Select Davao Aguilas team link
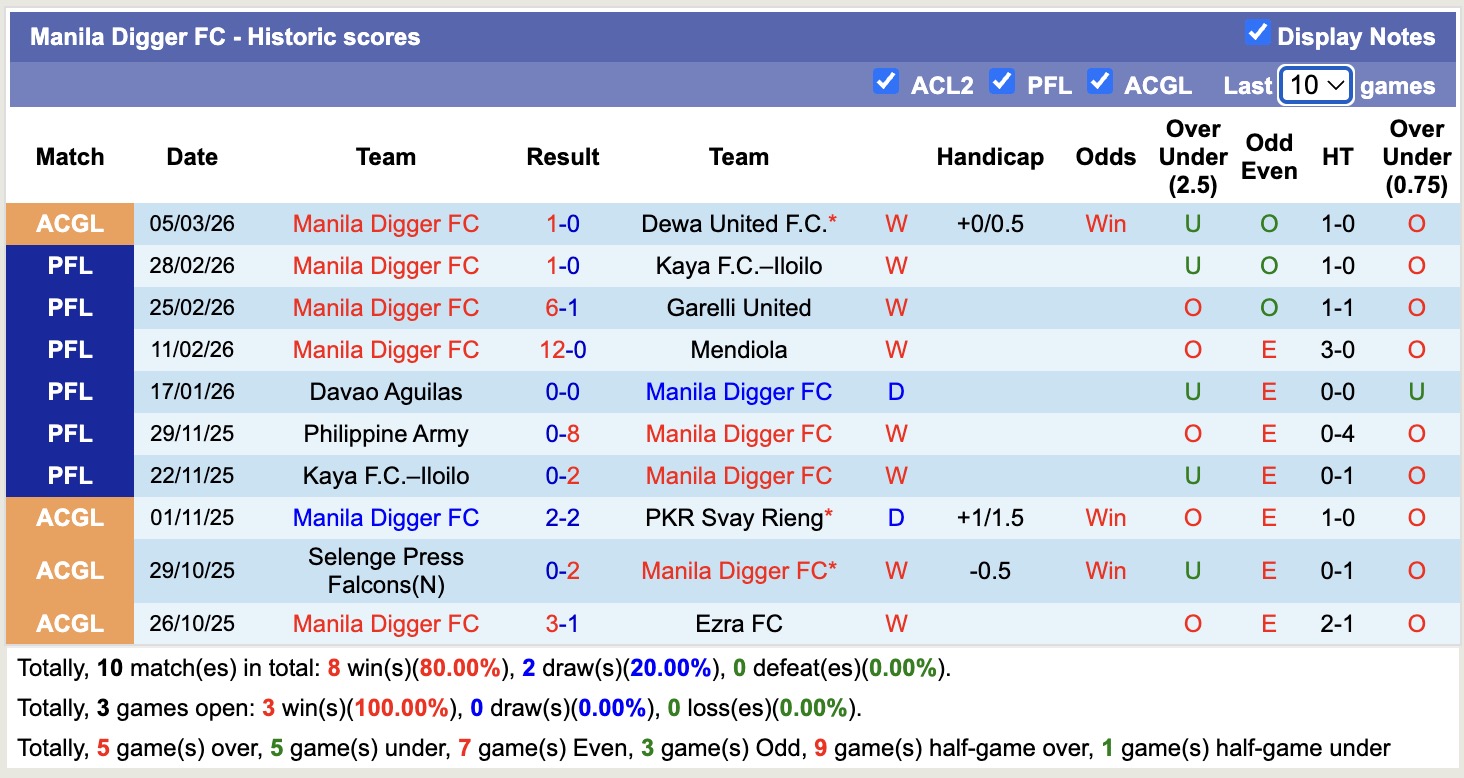 point(386,392)
